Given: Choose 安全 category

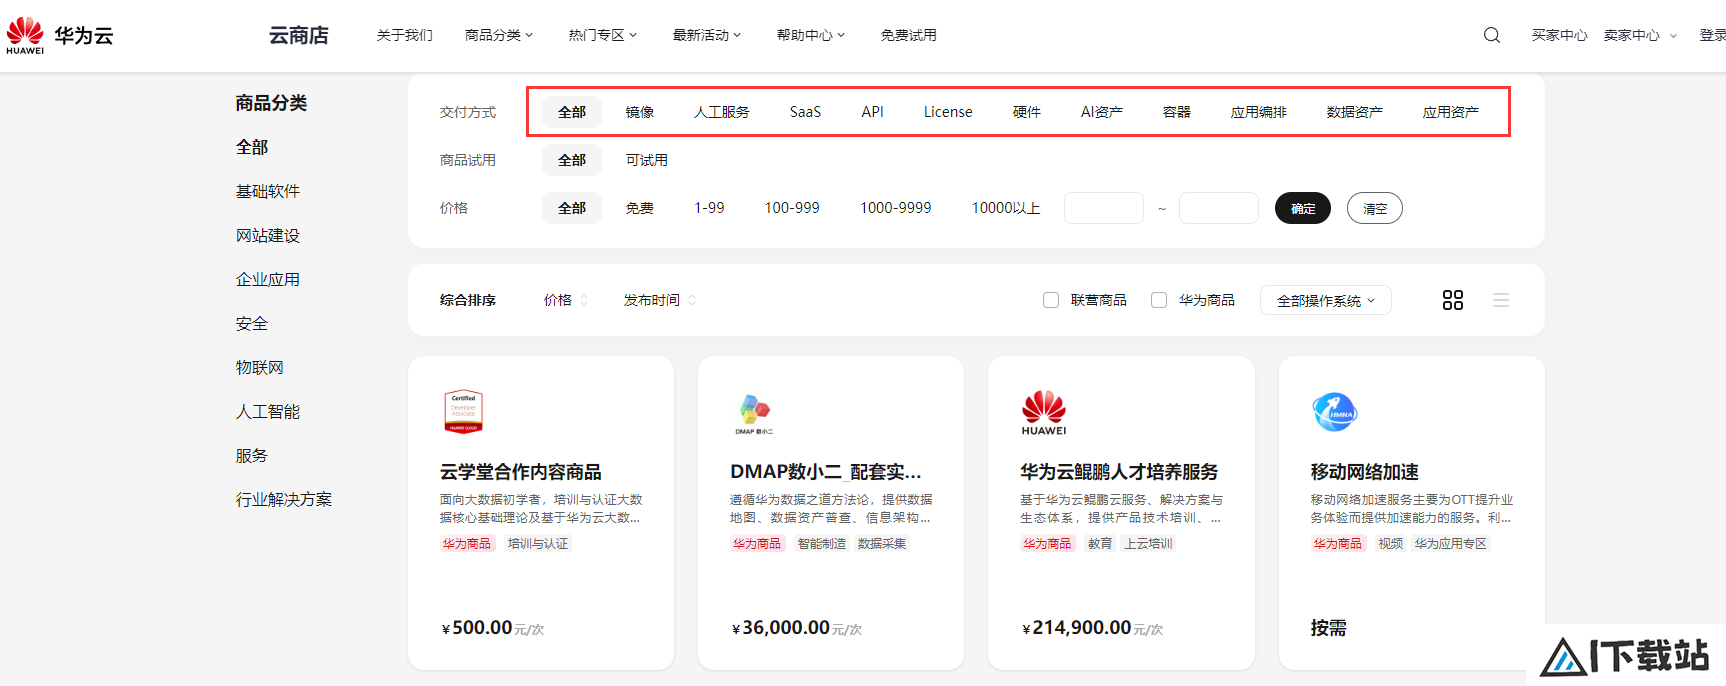Looking at the screenshot, I should [252, 323].
